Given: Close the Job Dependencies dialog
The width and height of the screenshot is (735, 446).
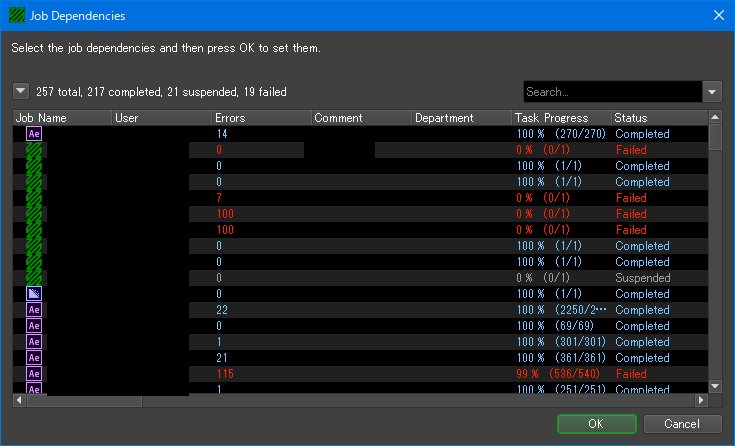Looking at the screenshot, I should (x=719, y=15).
